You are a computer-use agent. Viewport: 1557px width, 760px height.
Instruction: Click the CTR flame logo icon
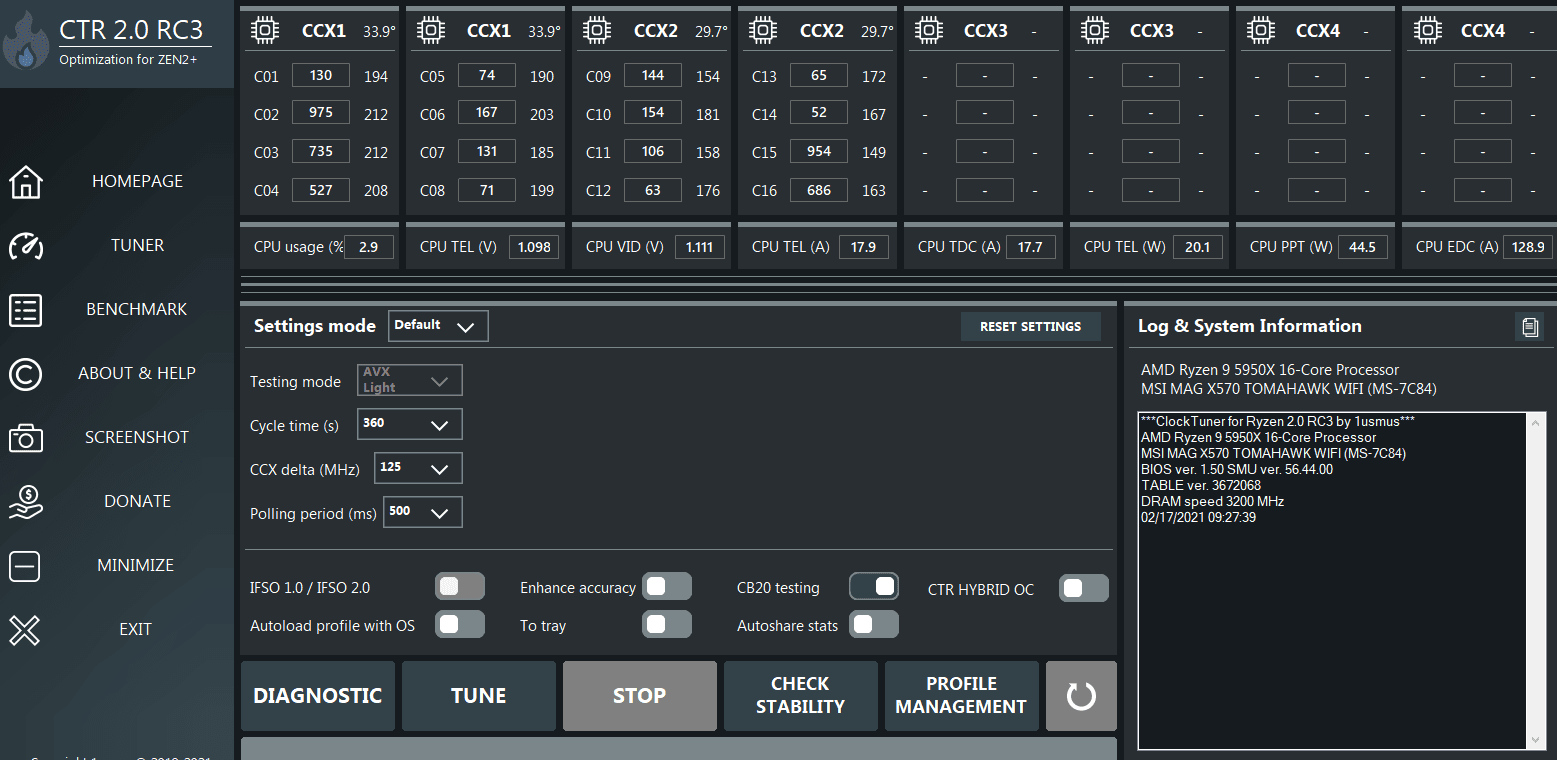click(x=26, y=41)
